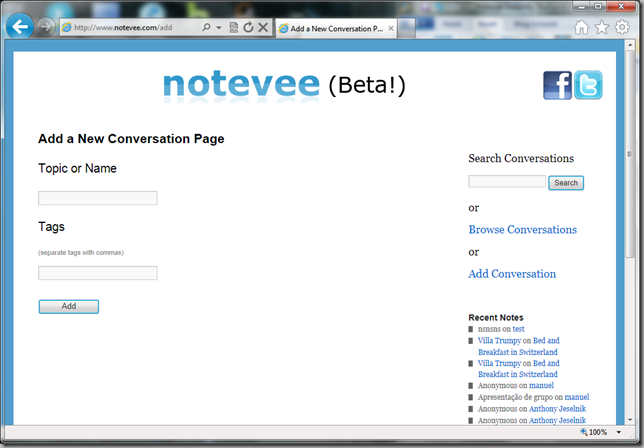The height and width of the screenshot is (448, 644).
Task: Click the Tags input field
Action: [98, 273]
